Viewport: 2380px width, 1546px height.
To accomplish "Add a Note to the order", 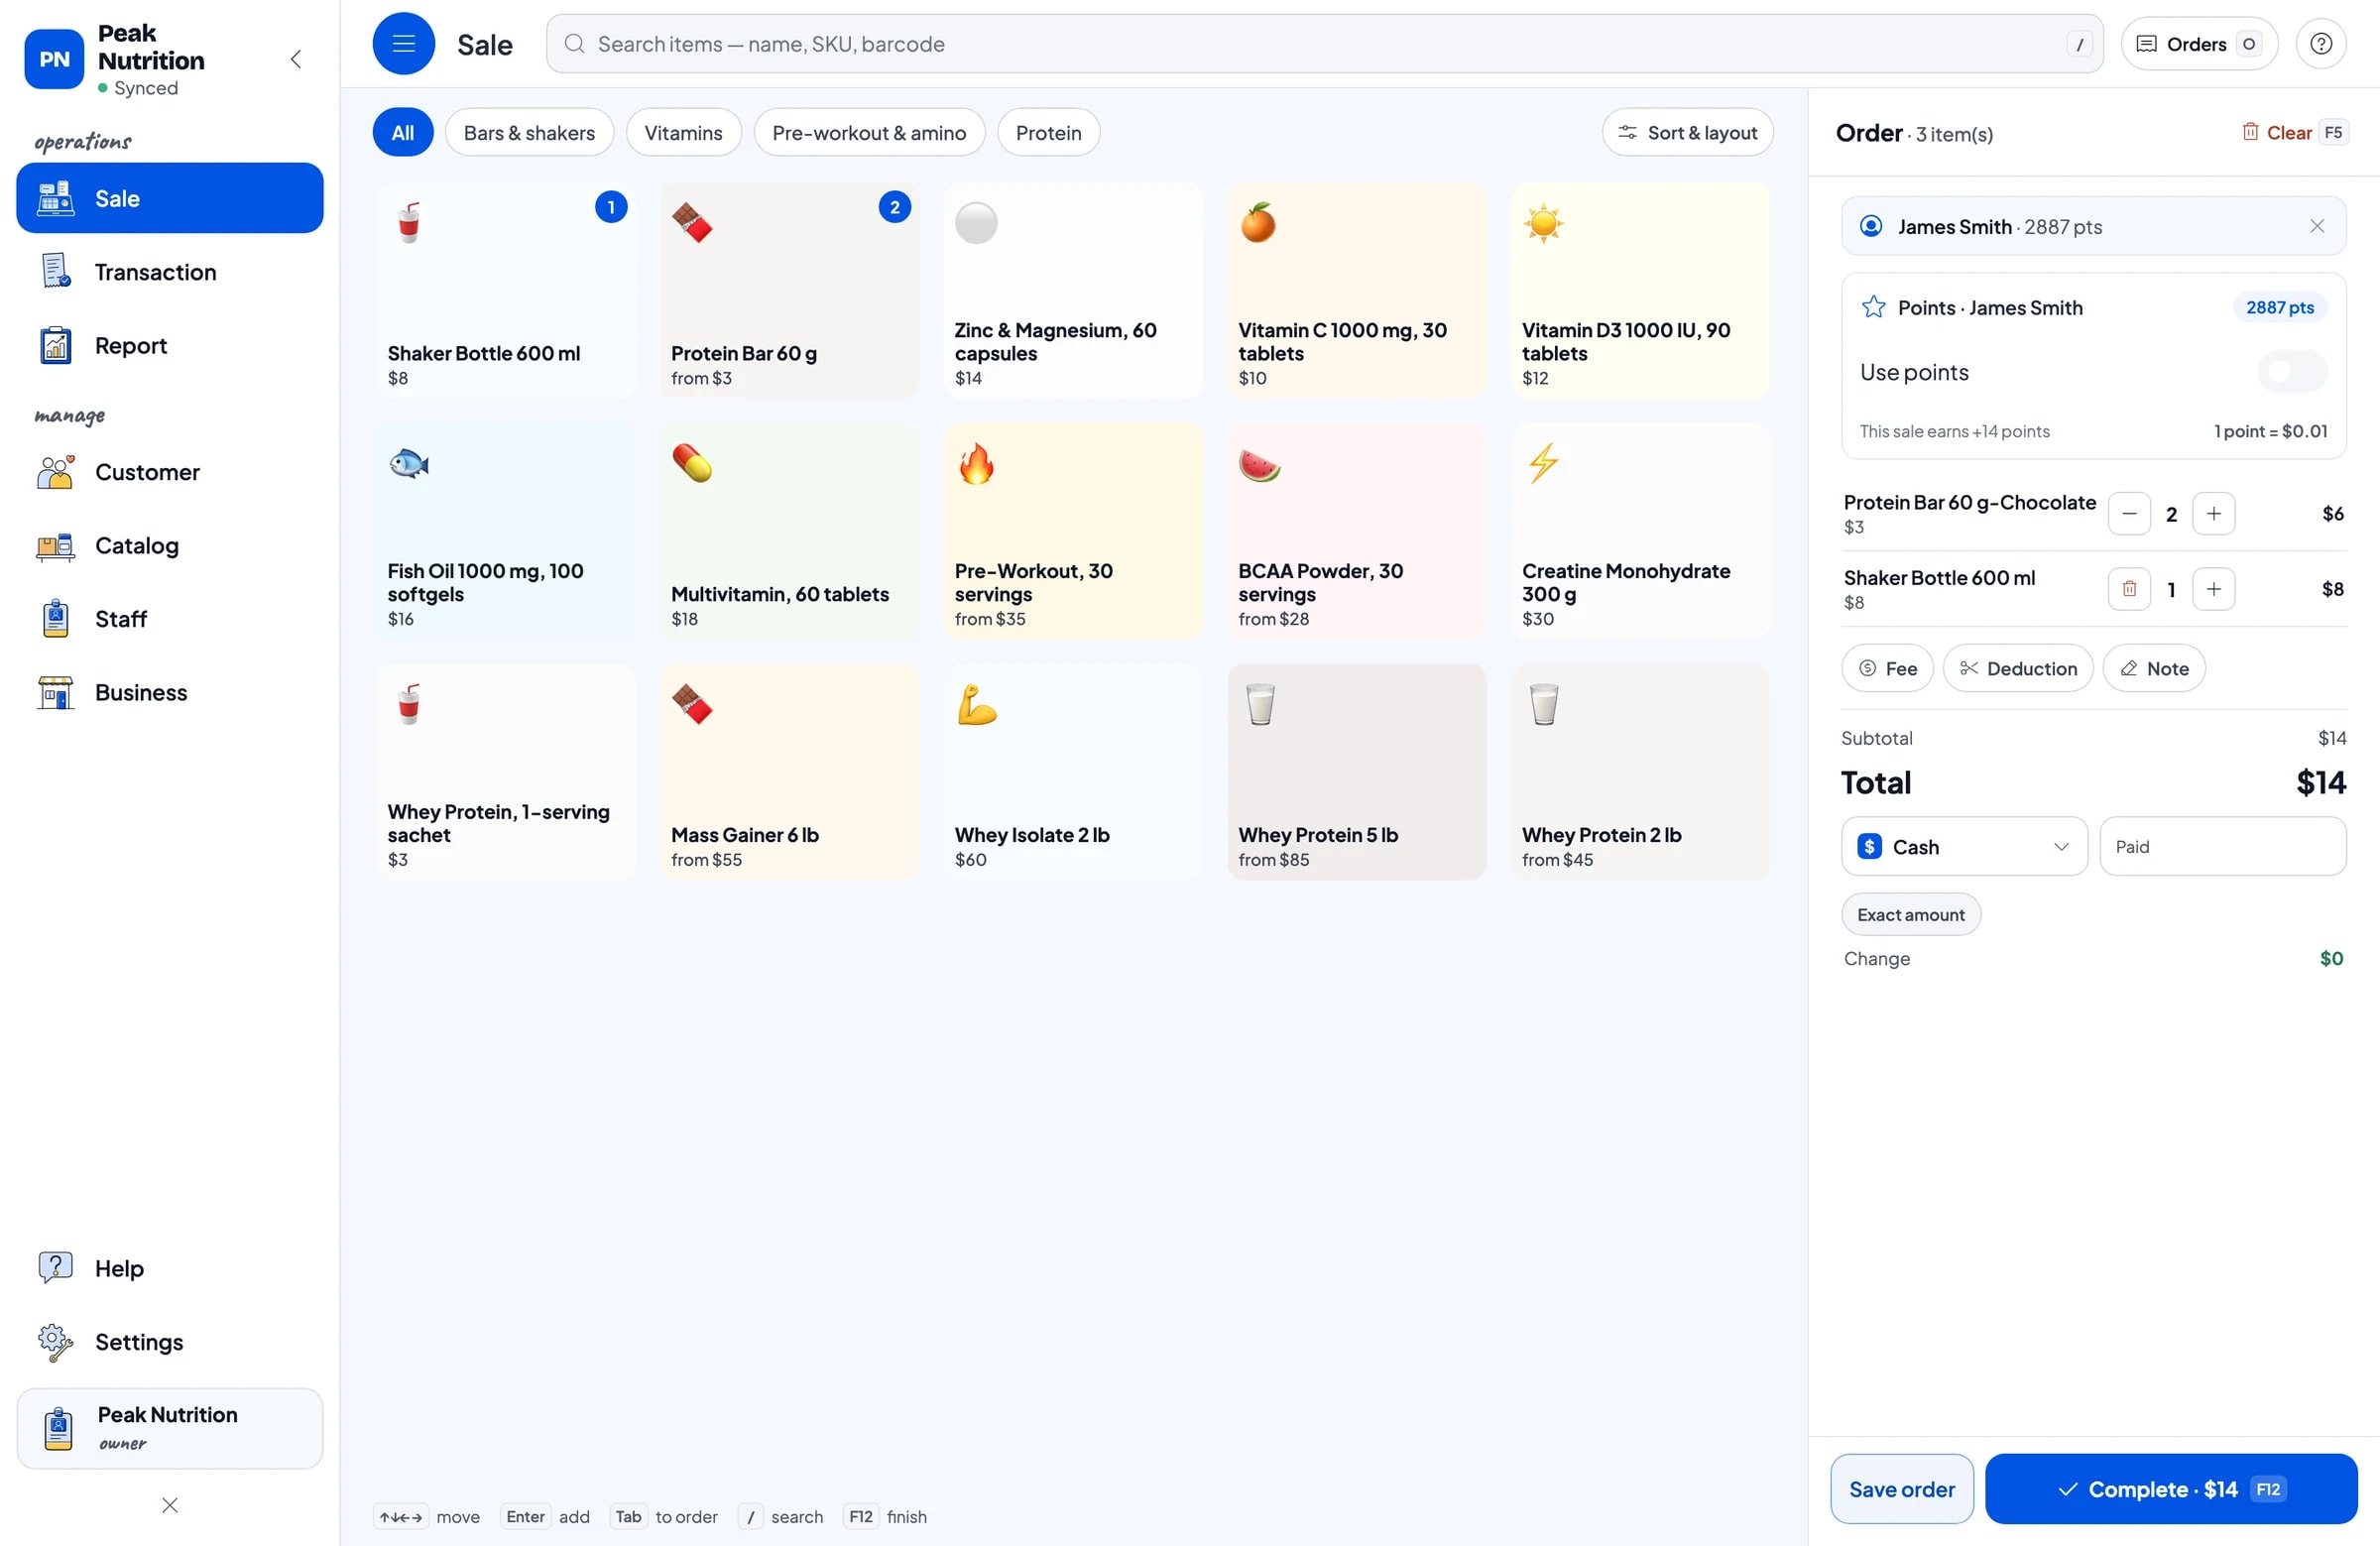I will (2153, 668).
